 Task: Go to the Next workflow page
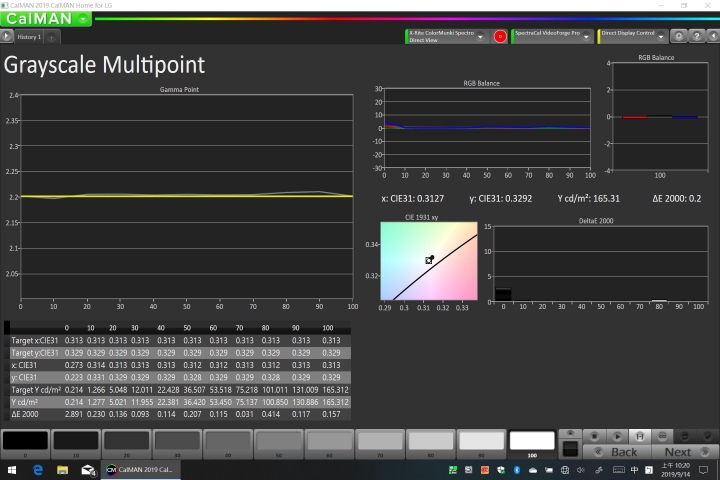[685, 452]
